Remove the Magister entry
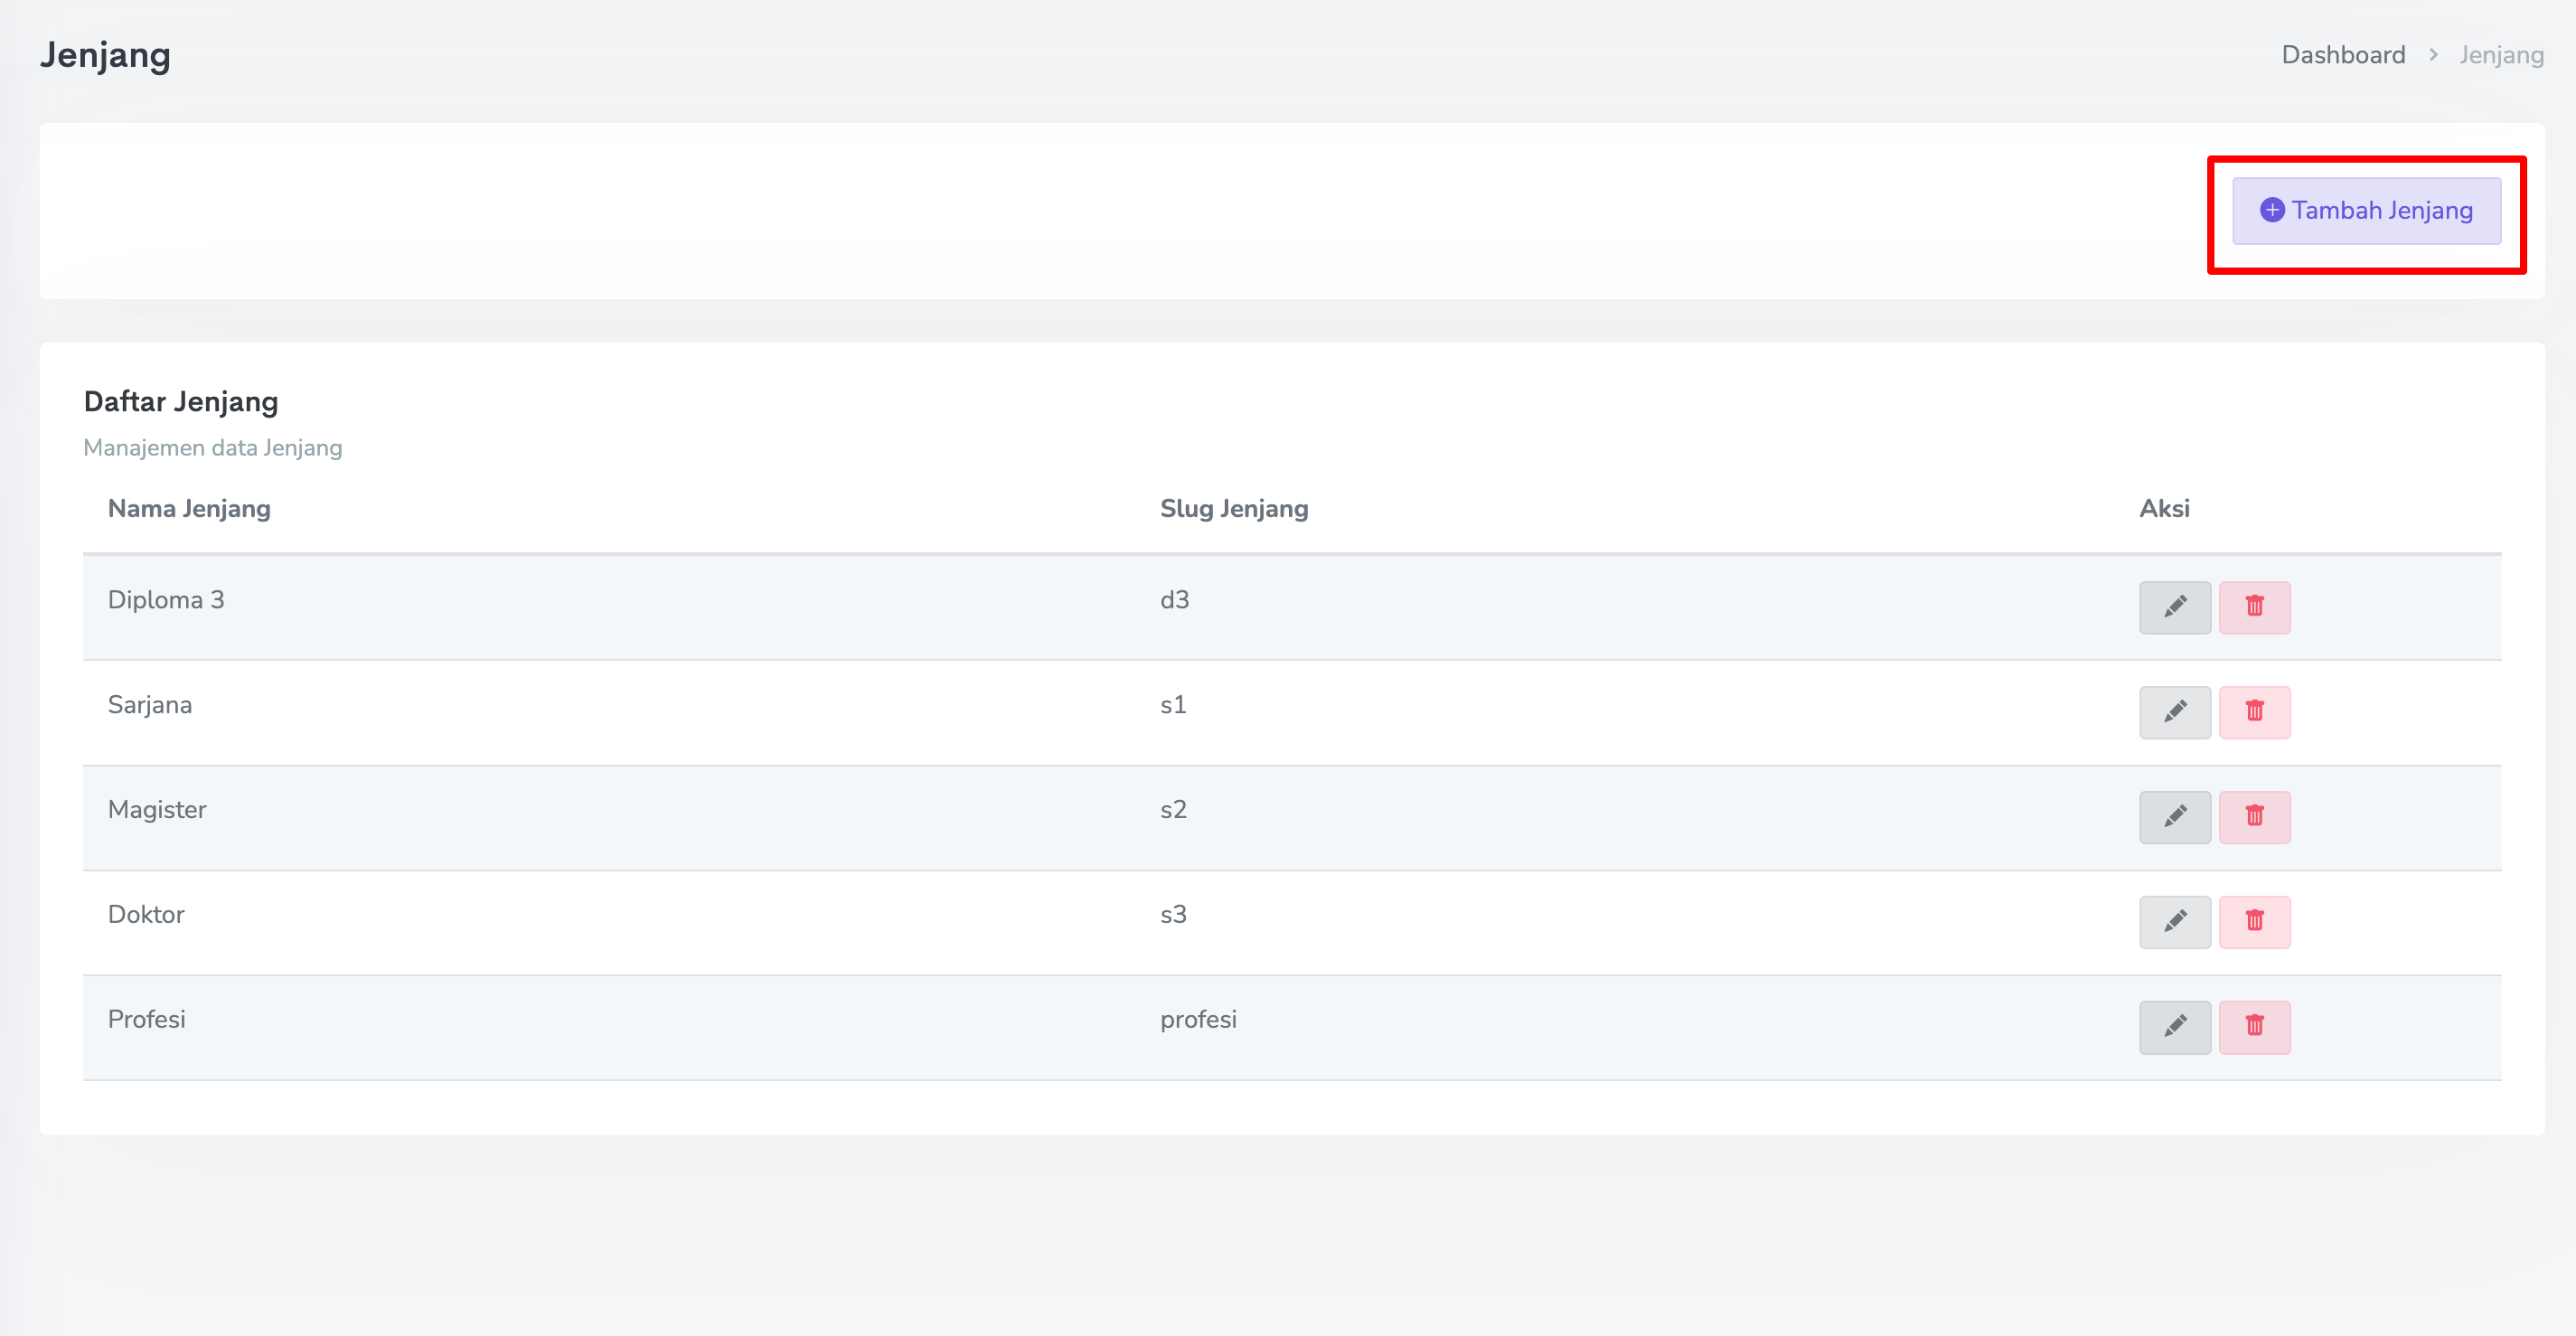This screenshot has width=2576, height=1336. 2254,817
